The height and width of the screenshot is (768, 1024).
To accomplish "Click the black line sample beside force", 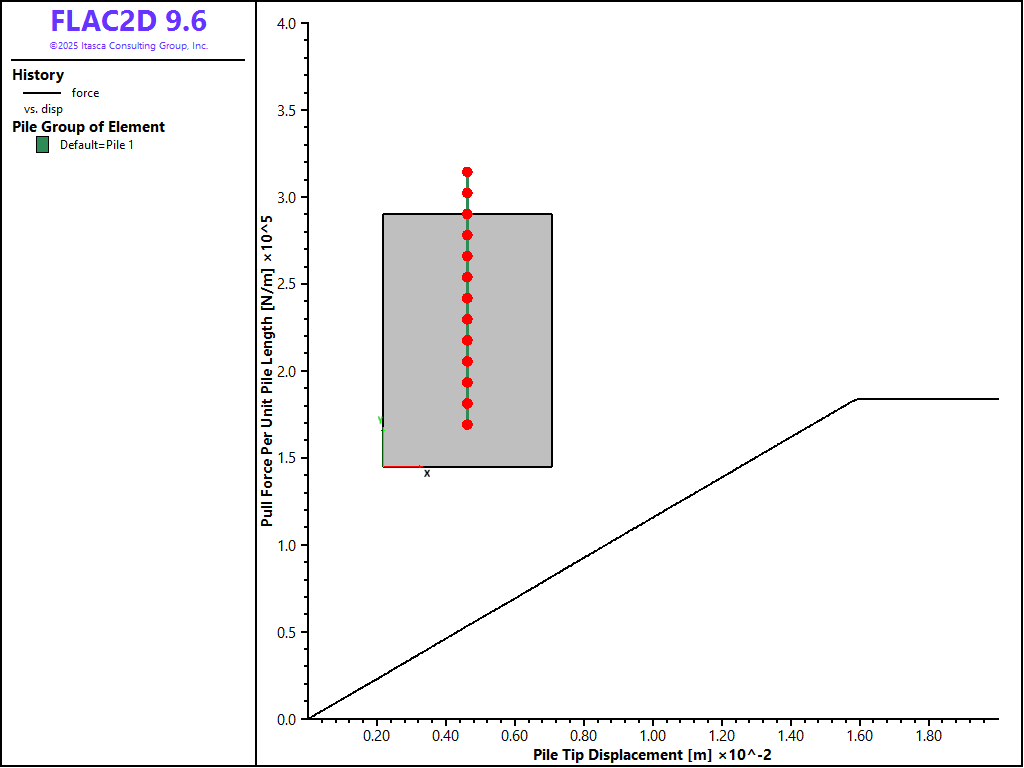I will pyautogui.click(x=41, y=93).
